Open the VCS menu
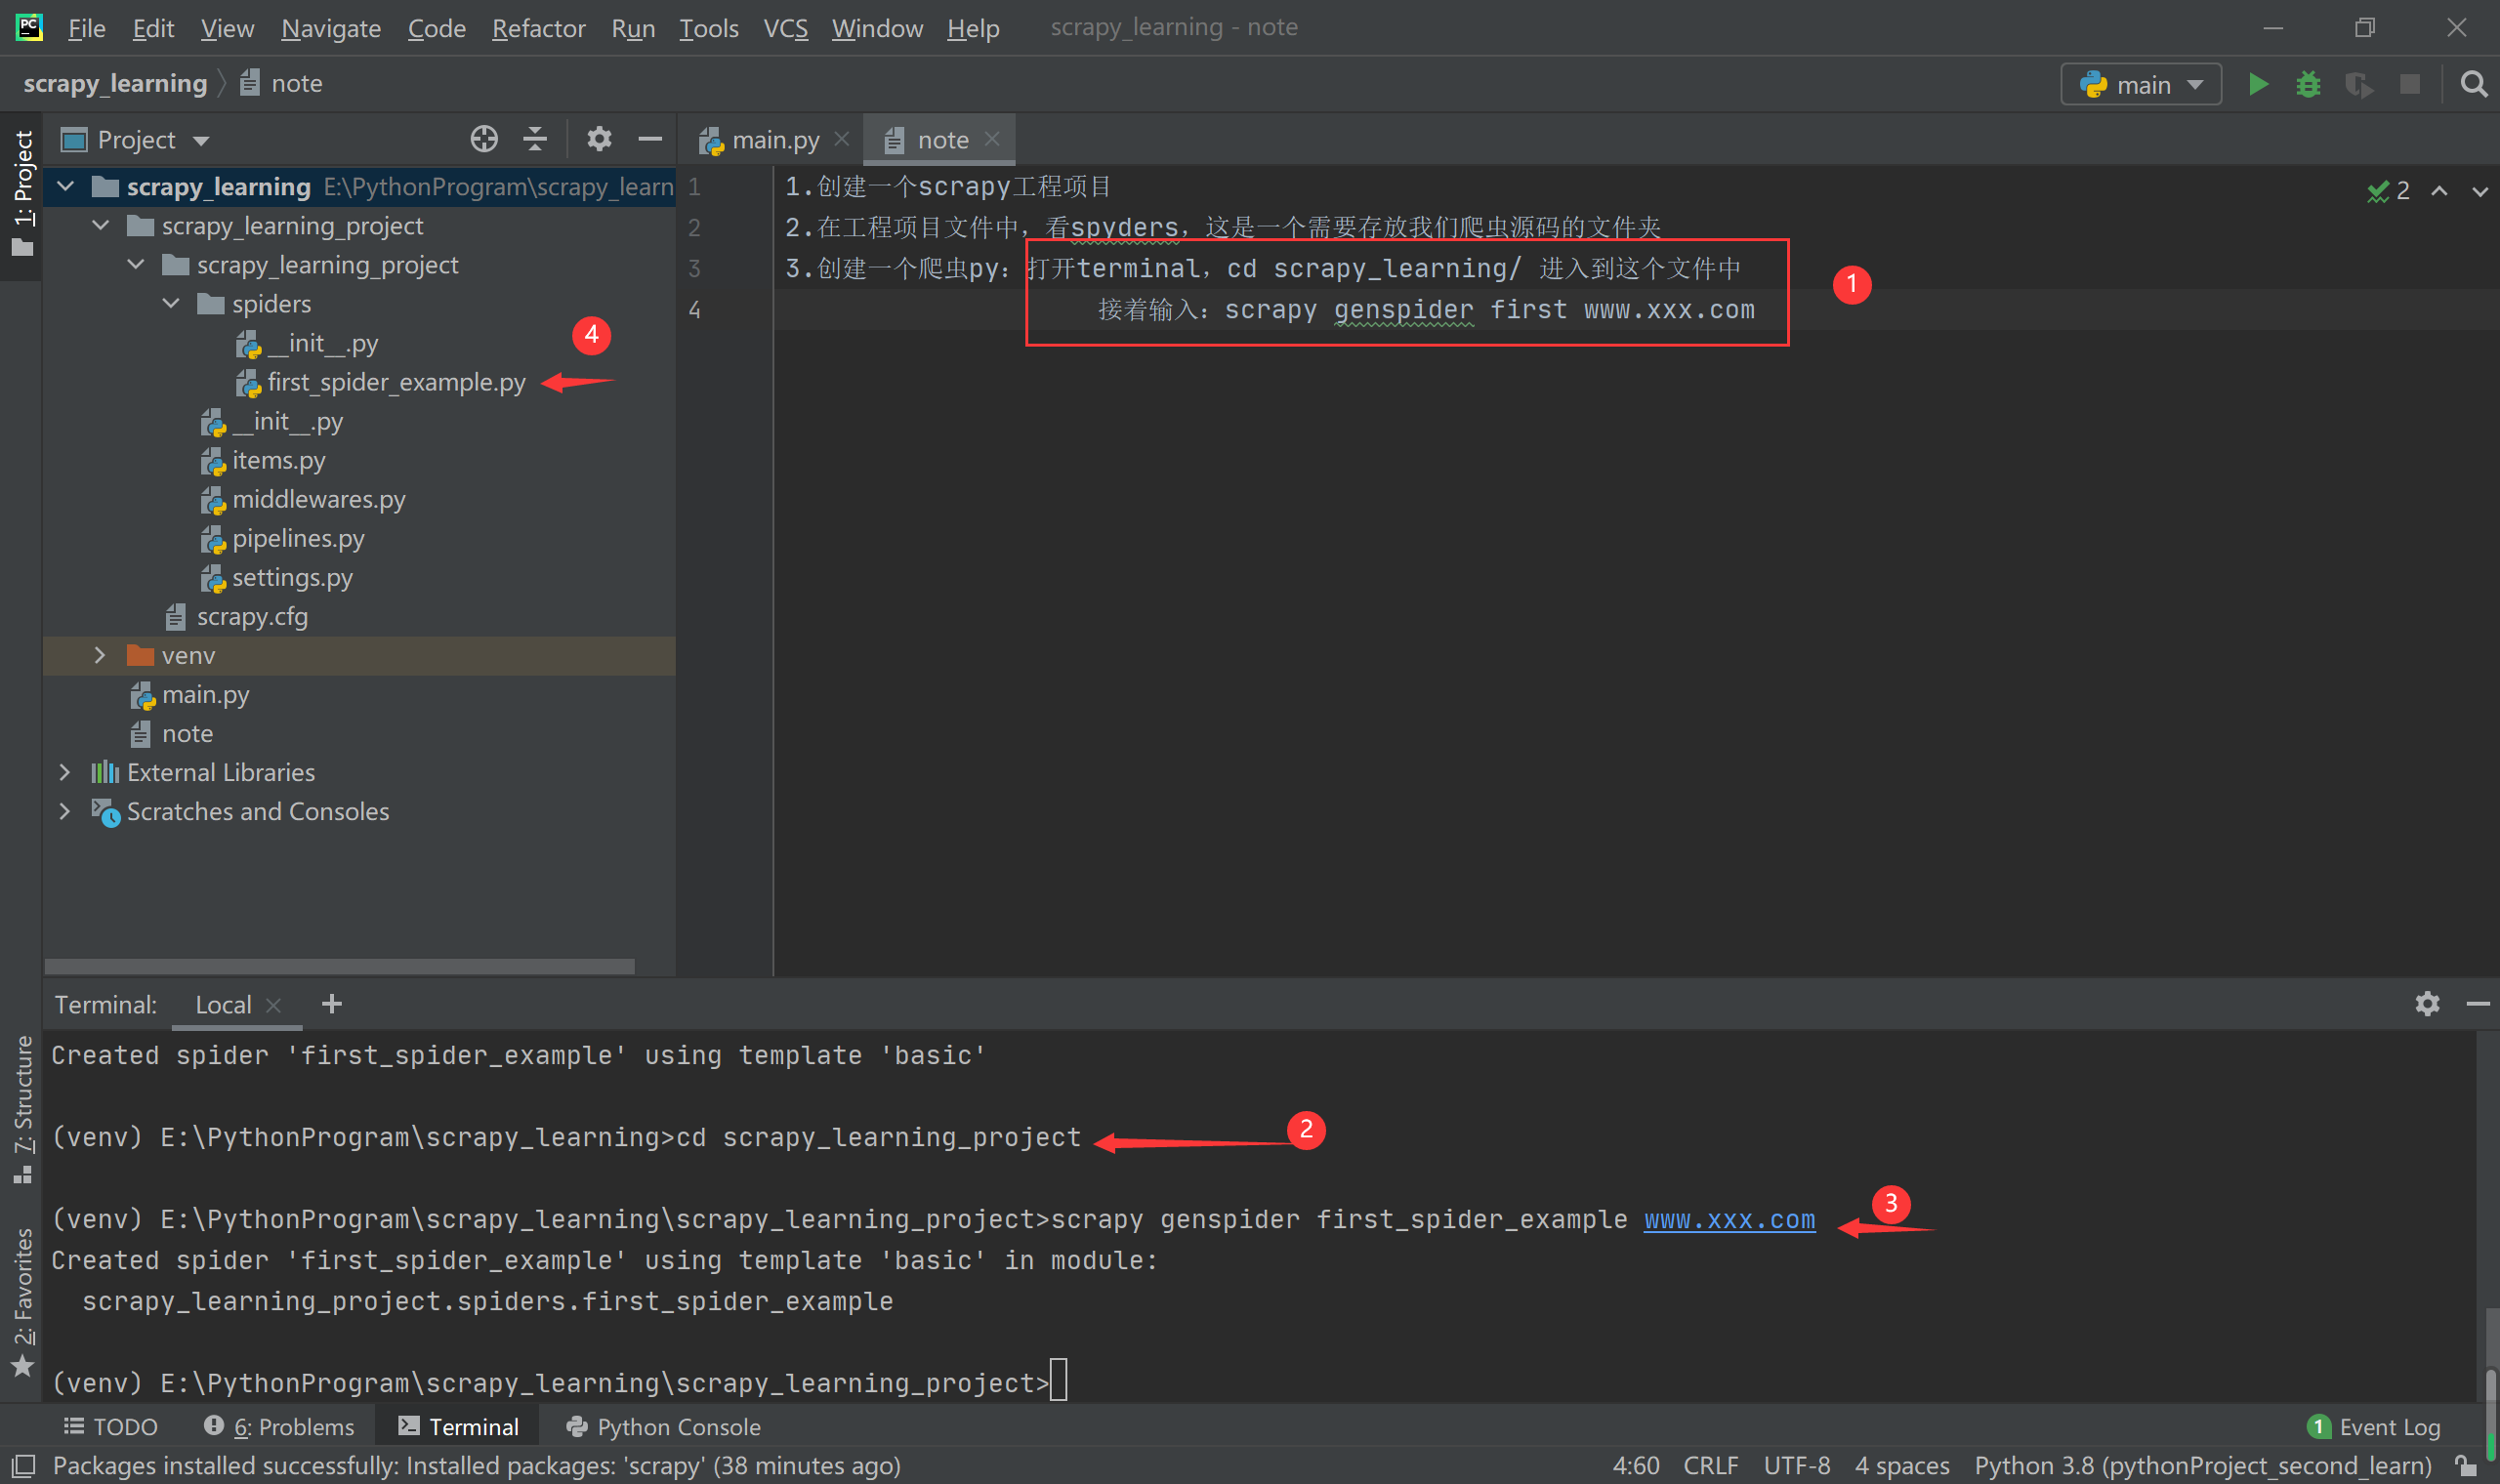2500x1484 pixels. coord(785,28)
